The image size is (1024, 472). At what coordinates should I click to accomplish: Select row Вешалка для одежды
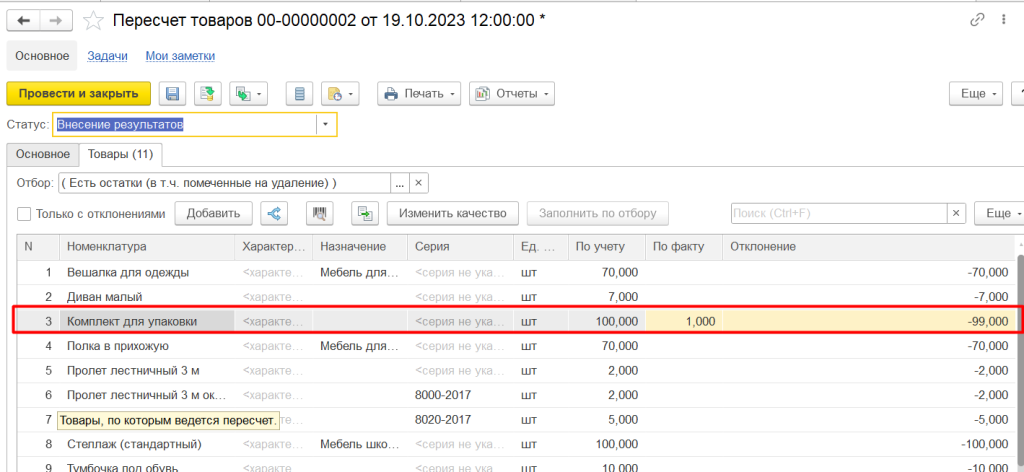516,273
